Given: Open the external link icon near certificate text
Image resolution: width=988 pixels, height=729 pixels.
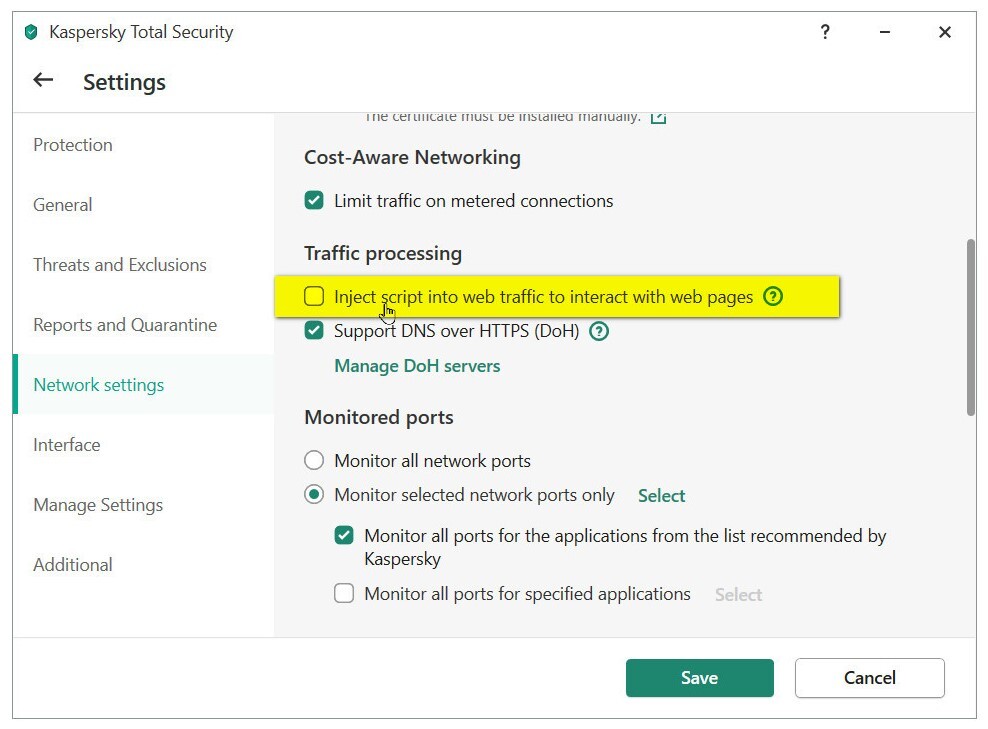Looking at the screenshot, I should click(x=658, y=117).
